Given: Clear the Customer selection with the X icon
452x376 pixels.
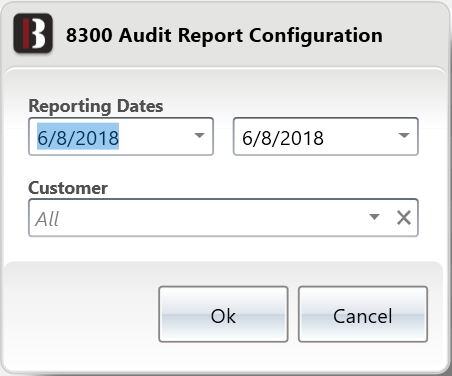Looking at the screenshot, I should tap(404, 218).
